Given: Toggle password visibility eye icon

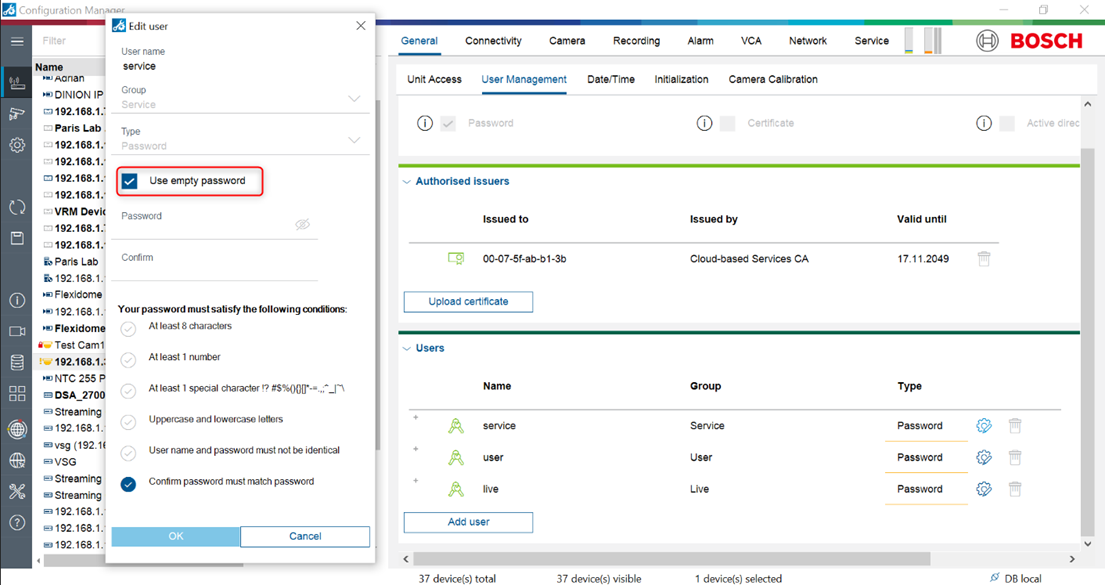Looking at the screenshot, I should (x=303, y=225).
